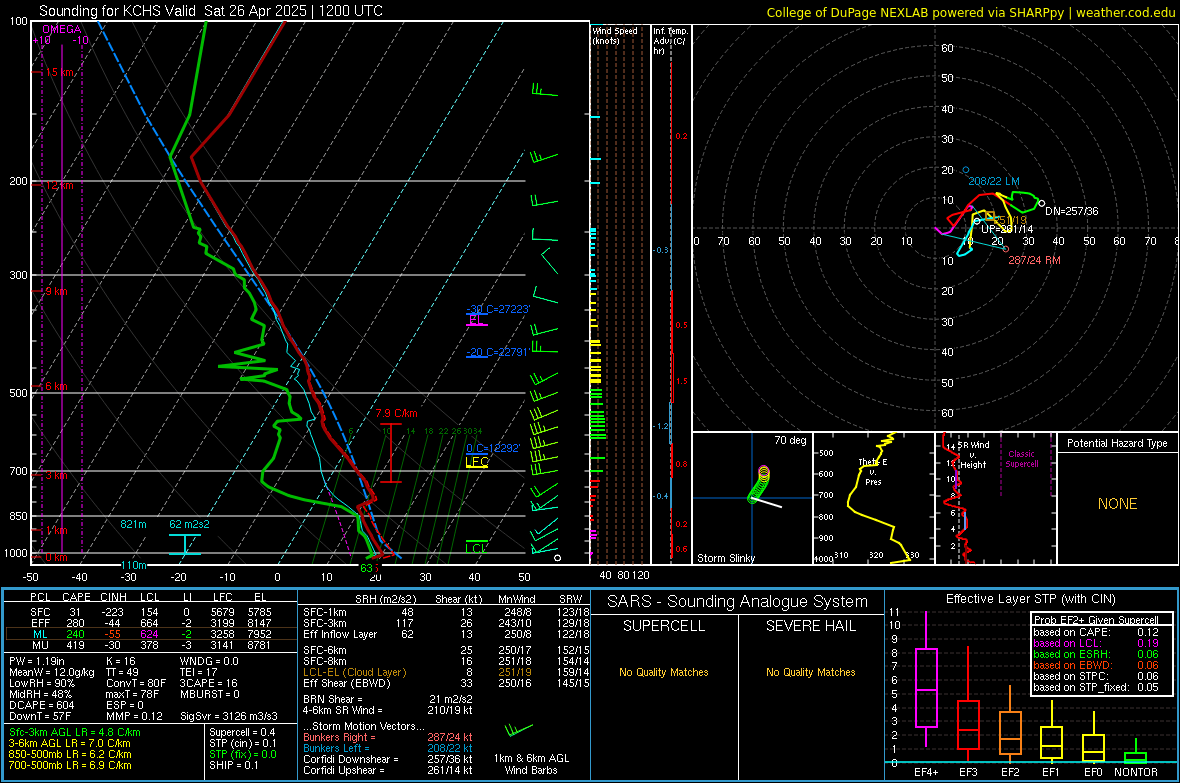Click the 'Supercell = 0.4' composite value
This screenshot has width=1180, height=783.
[x=242, y=732]
